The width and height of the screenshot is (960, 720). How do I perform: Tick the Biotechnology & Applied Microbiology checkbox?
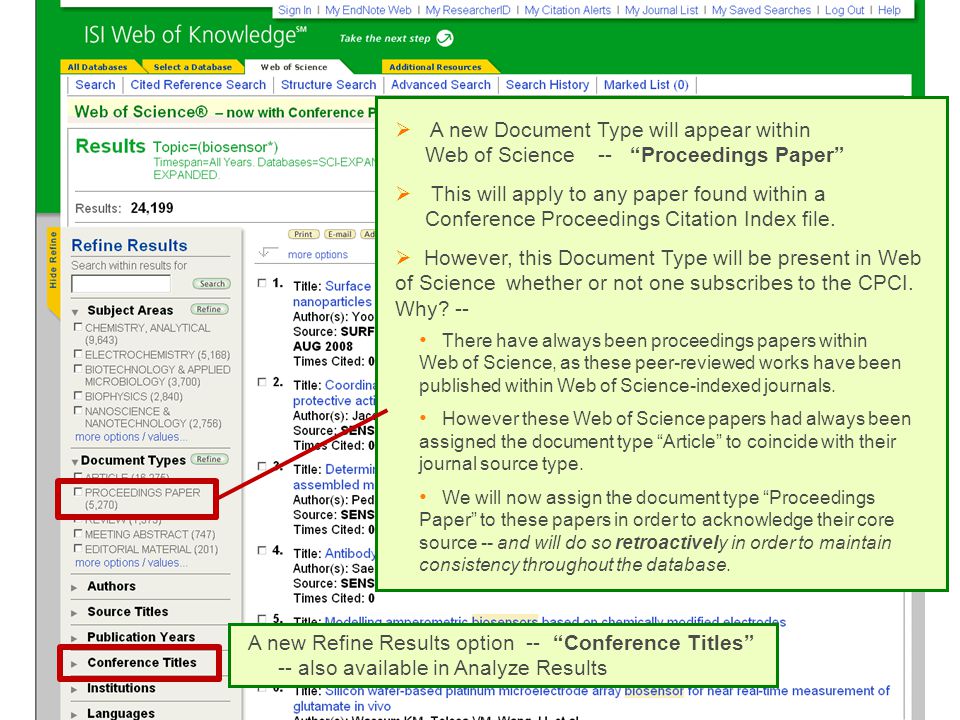[x=78, y=369]
